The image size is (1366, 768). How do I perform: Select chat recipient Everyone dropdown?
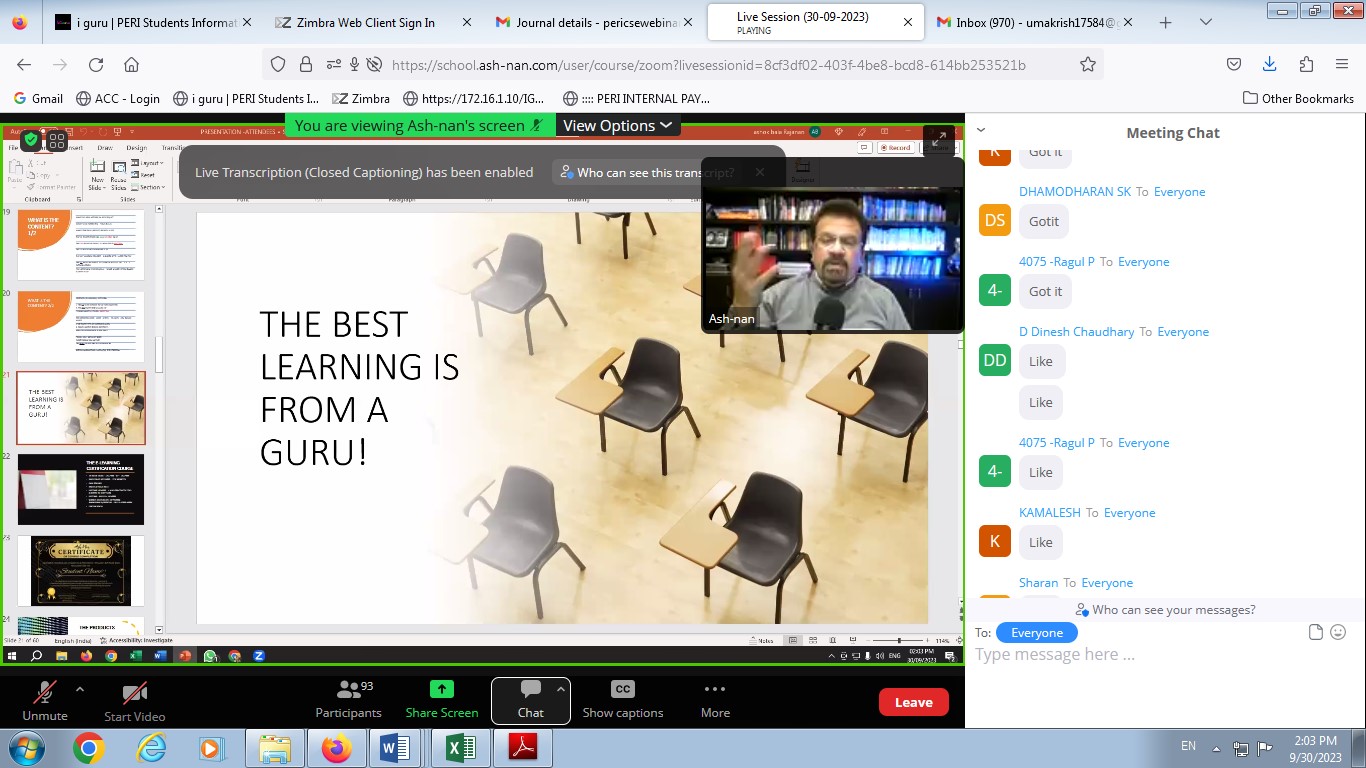pos(1036,633)
